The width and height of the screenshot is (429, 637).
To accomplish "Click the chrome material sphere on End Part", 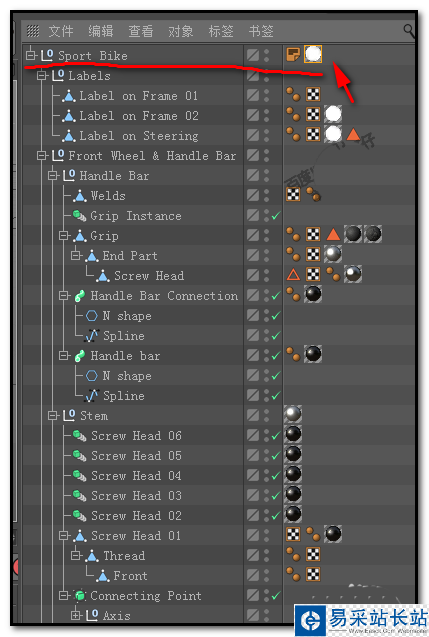I will click(x=333, y=254).
